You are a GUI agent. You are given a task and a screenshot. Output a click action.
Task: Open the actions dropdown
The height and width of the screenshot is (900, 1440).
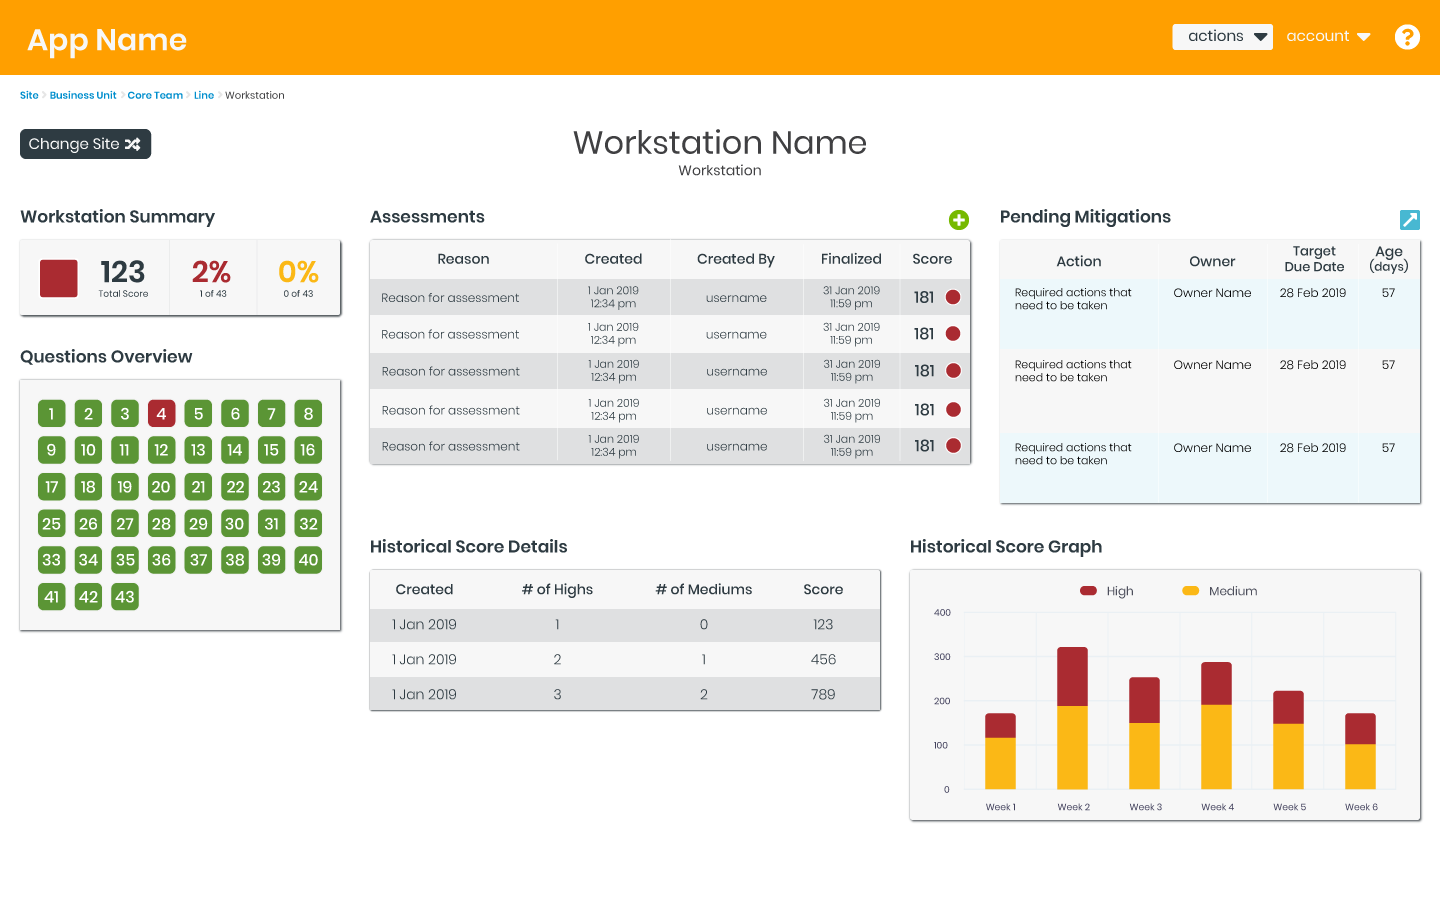(1222, 37)
